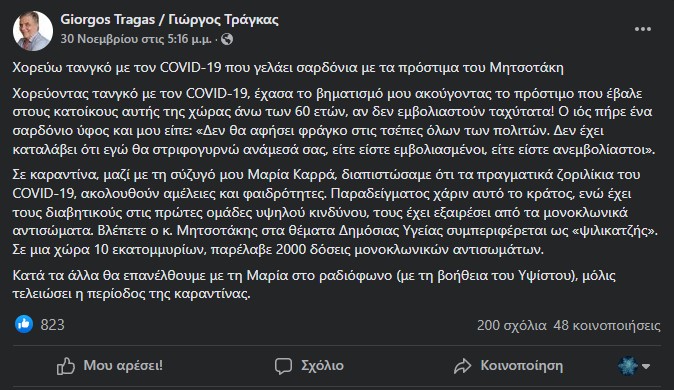Expand the dropdown arrow beside snowflake avatar

(x=646, y=366)
